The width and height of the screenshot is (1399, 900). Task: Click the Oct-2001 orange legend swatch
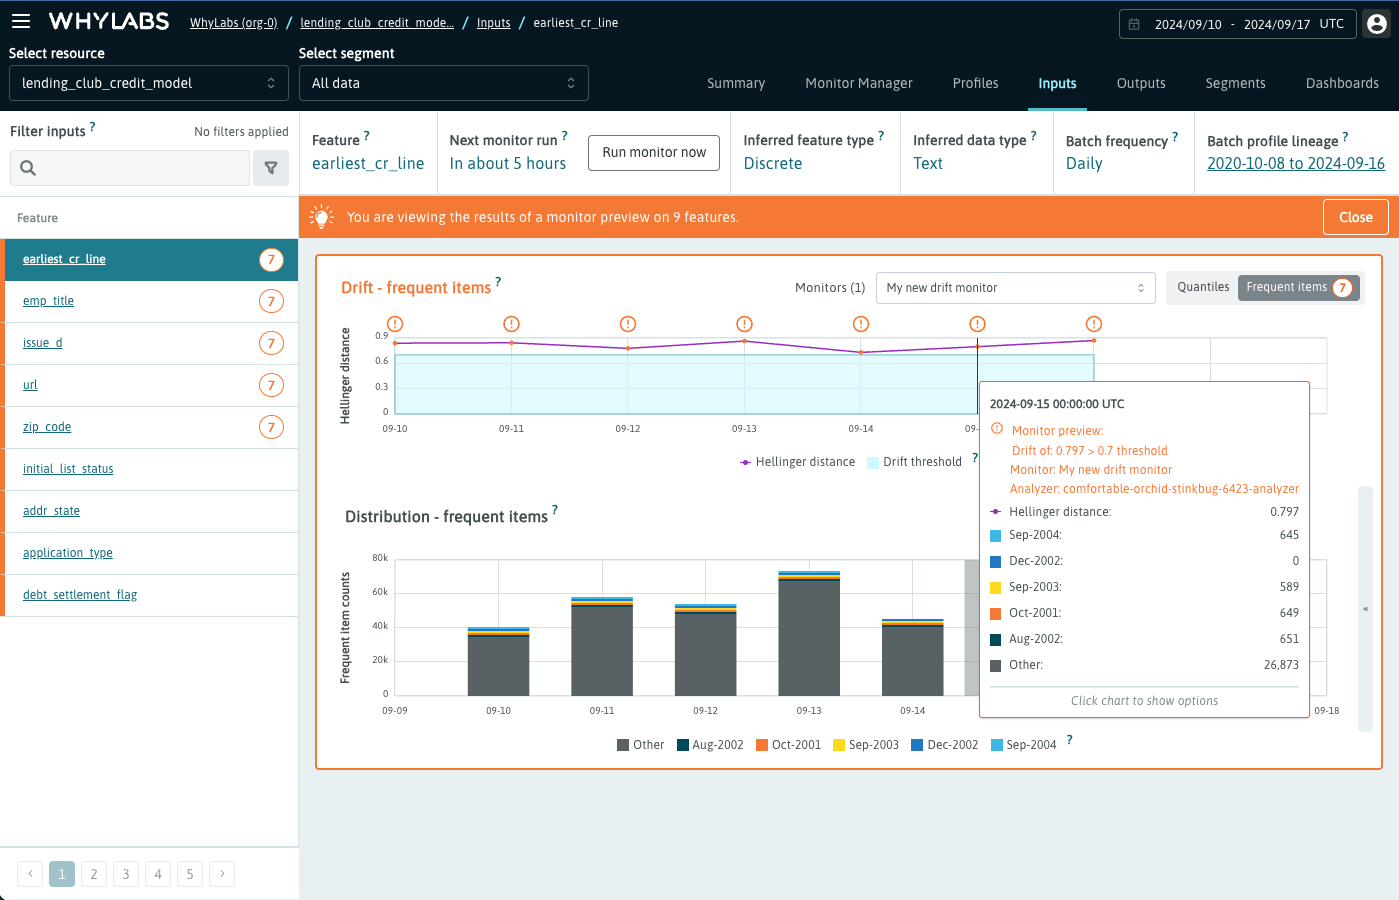click(762, 745)
